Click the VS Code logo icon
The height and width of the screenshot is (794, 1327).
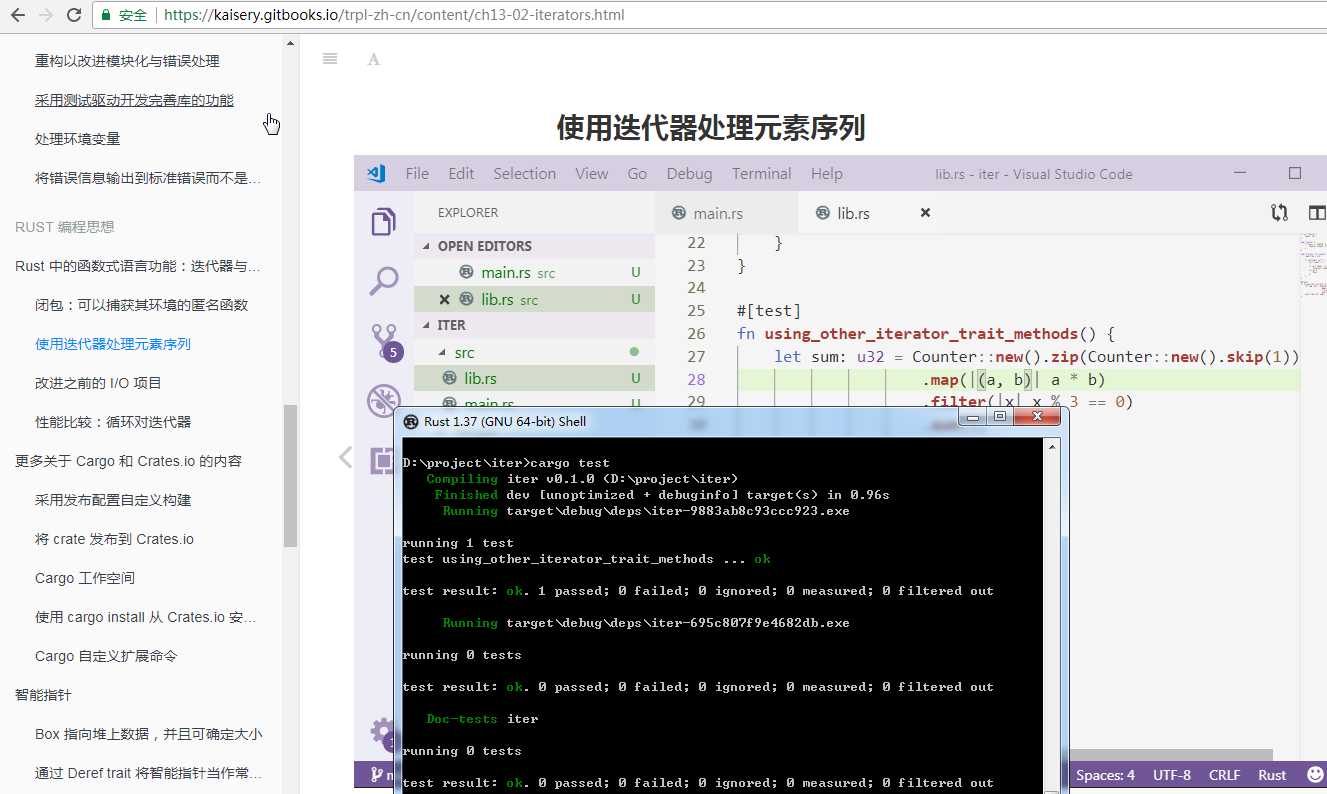(x=377, y=173)
